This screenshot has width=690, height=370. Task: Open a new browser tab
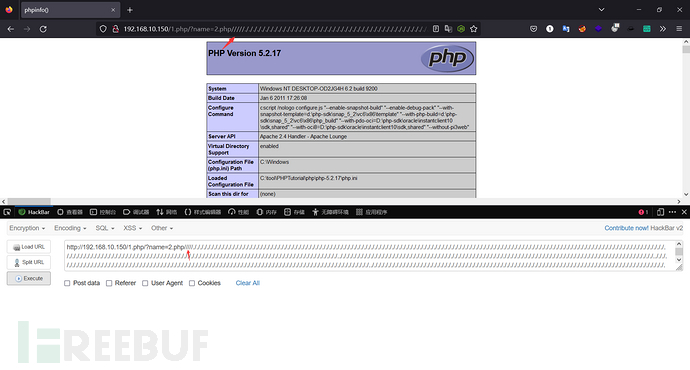(129, 10)
